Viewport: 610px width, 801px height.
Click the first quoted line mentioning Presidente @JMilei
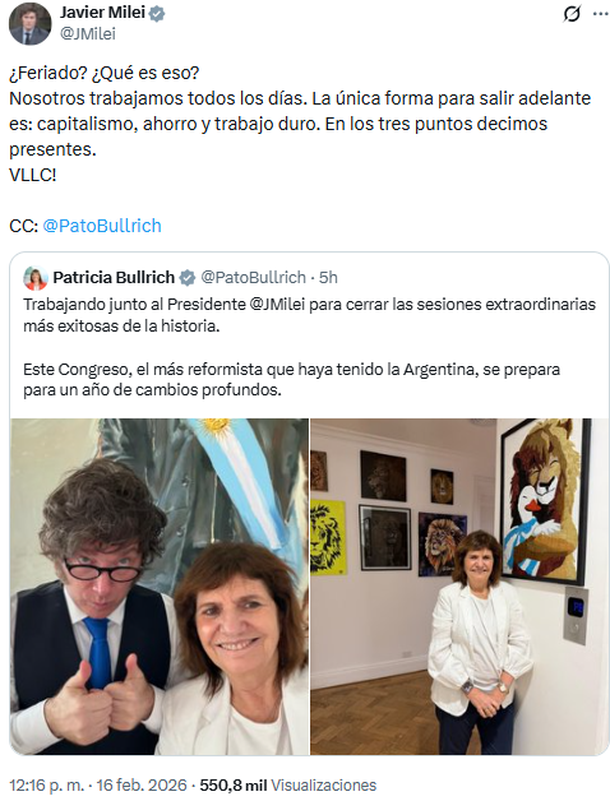[x=310, y=304]
